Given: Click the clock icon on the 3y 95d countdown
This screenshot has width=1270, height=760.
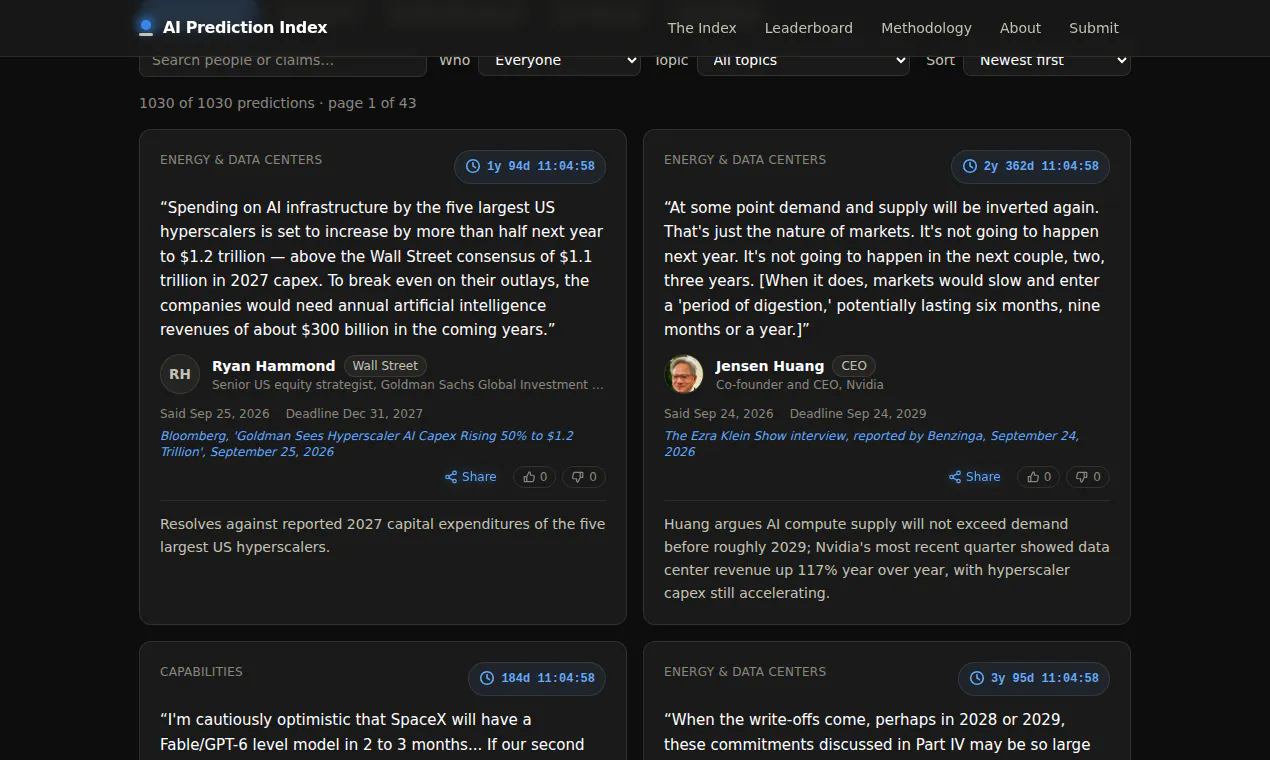Looking at the screenshot, I should (977, 678).
